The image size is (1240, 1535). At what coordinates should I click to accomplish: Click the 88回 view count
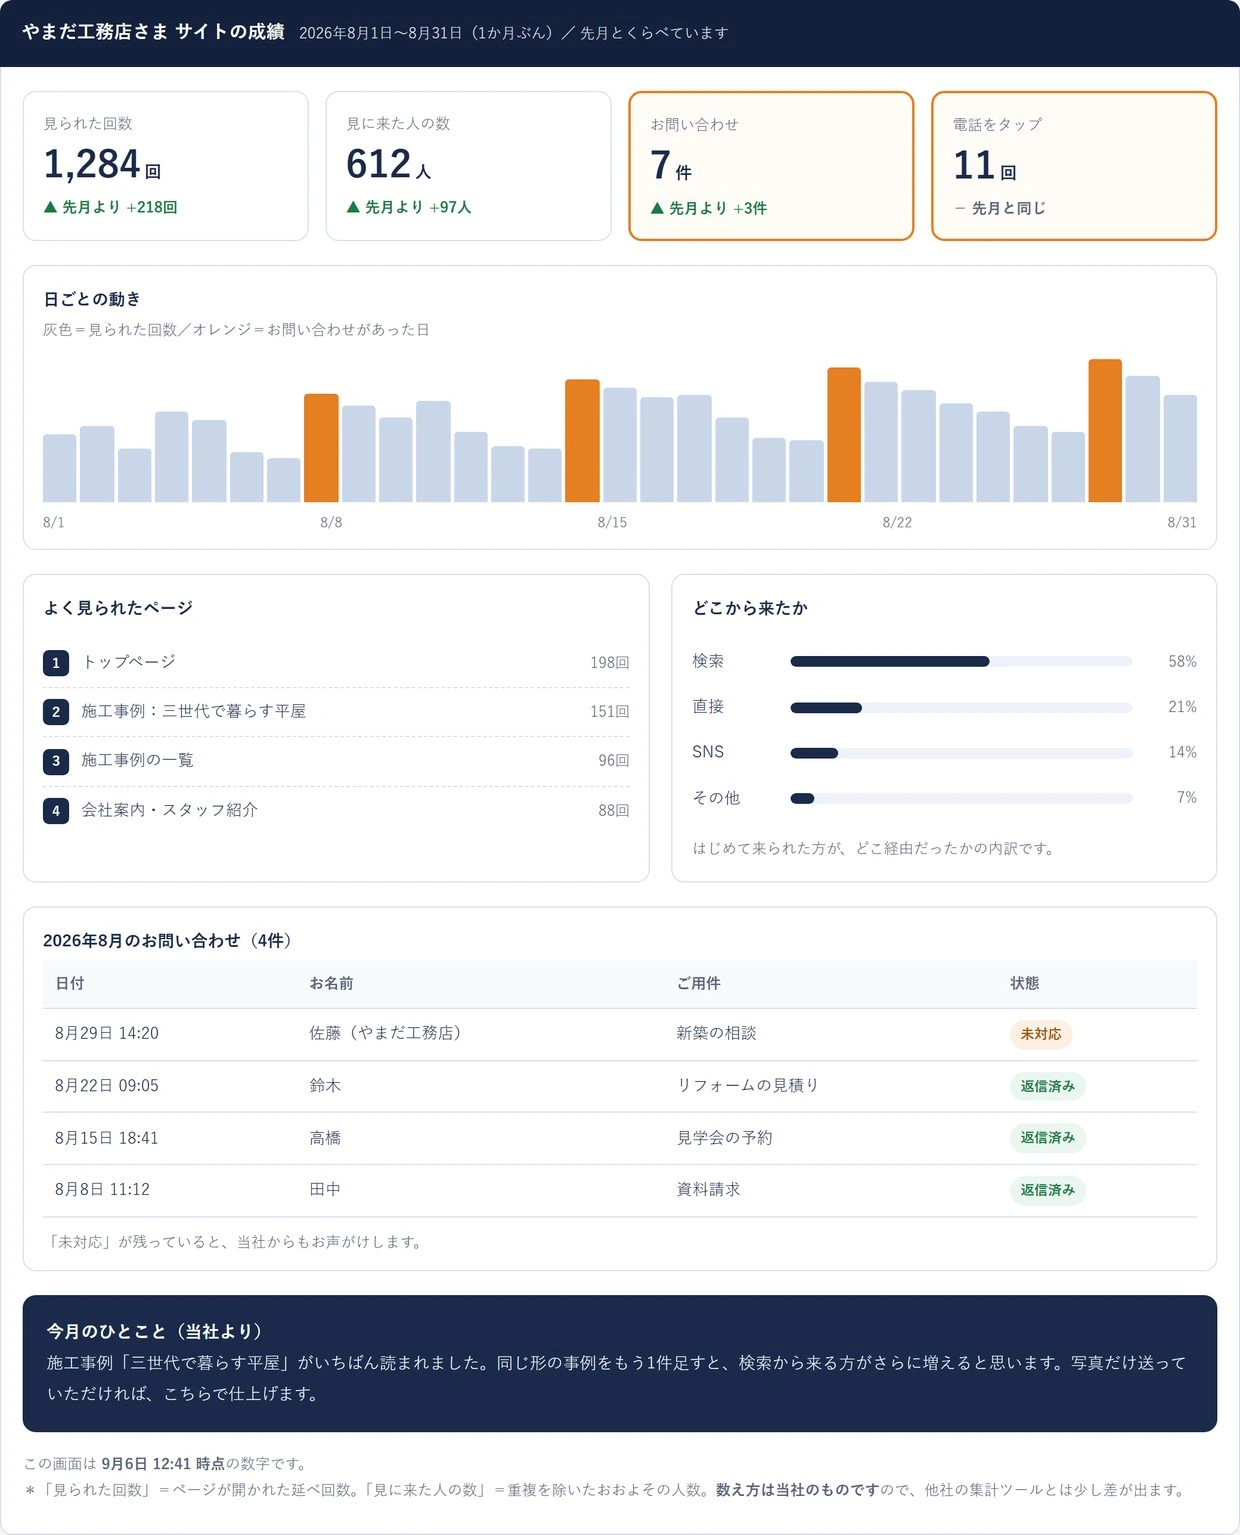614,811
